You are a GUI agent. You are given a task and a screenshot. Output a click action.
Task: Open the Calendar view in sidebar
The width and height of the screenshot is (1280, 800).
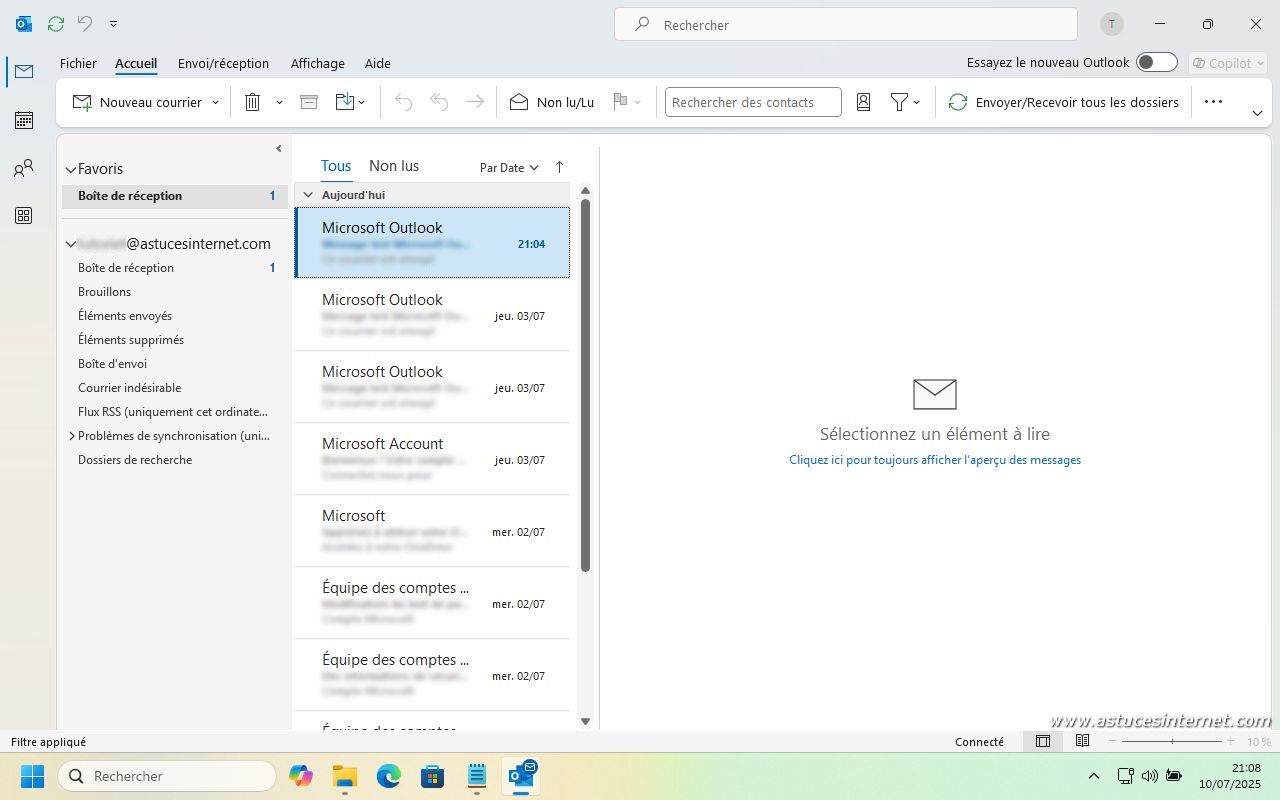click(24, 120)
